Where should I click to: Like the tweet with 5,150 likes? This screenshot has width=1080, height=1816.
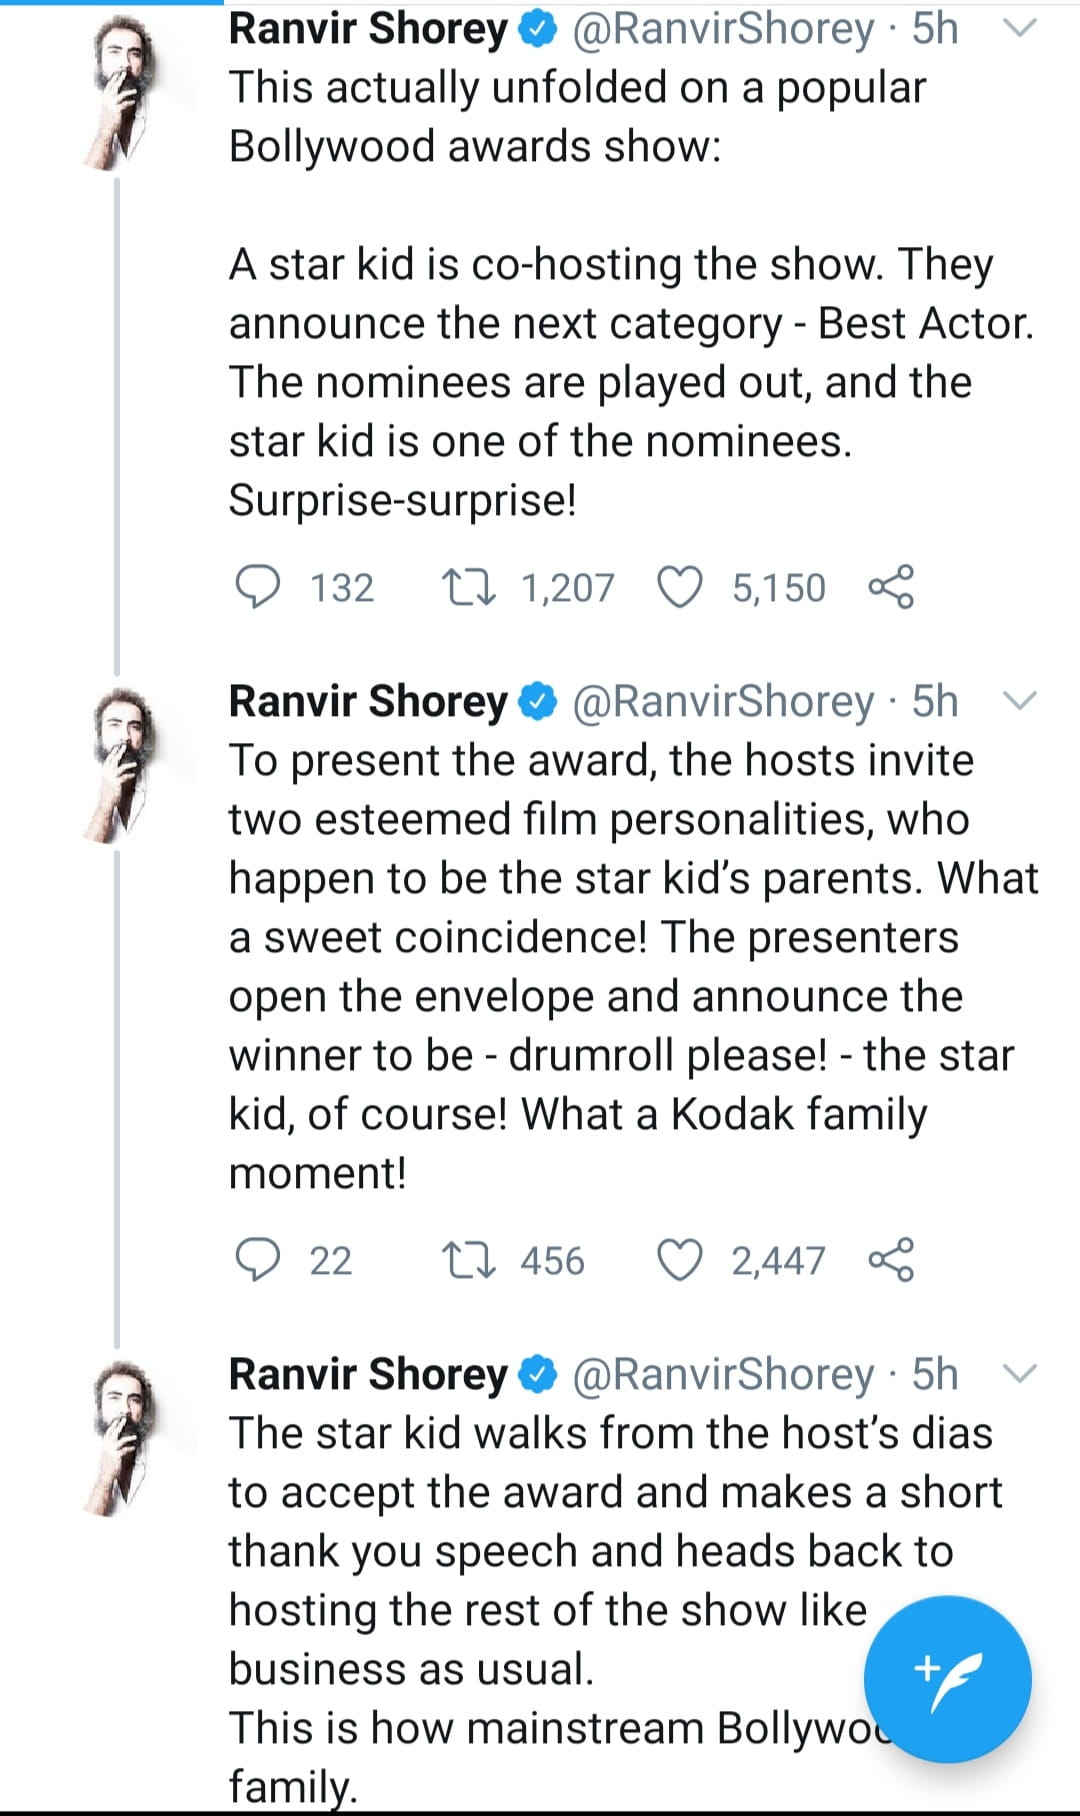(680, 587)
